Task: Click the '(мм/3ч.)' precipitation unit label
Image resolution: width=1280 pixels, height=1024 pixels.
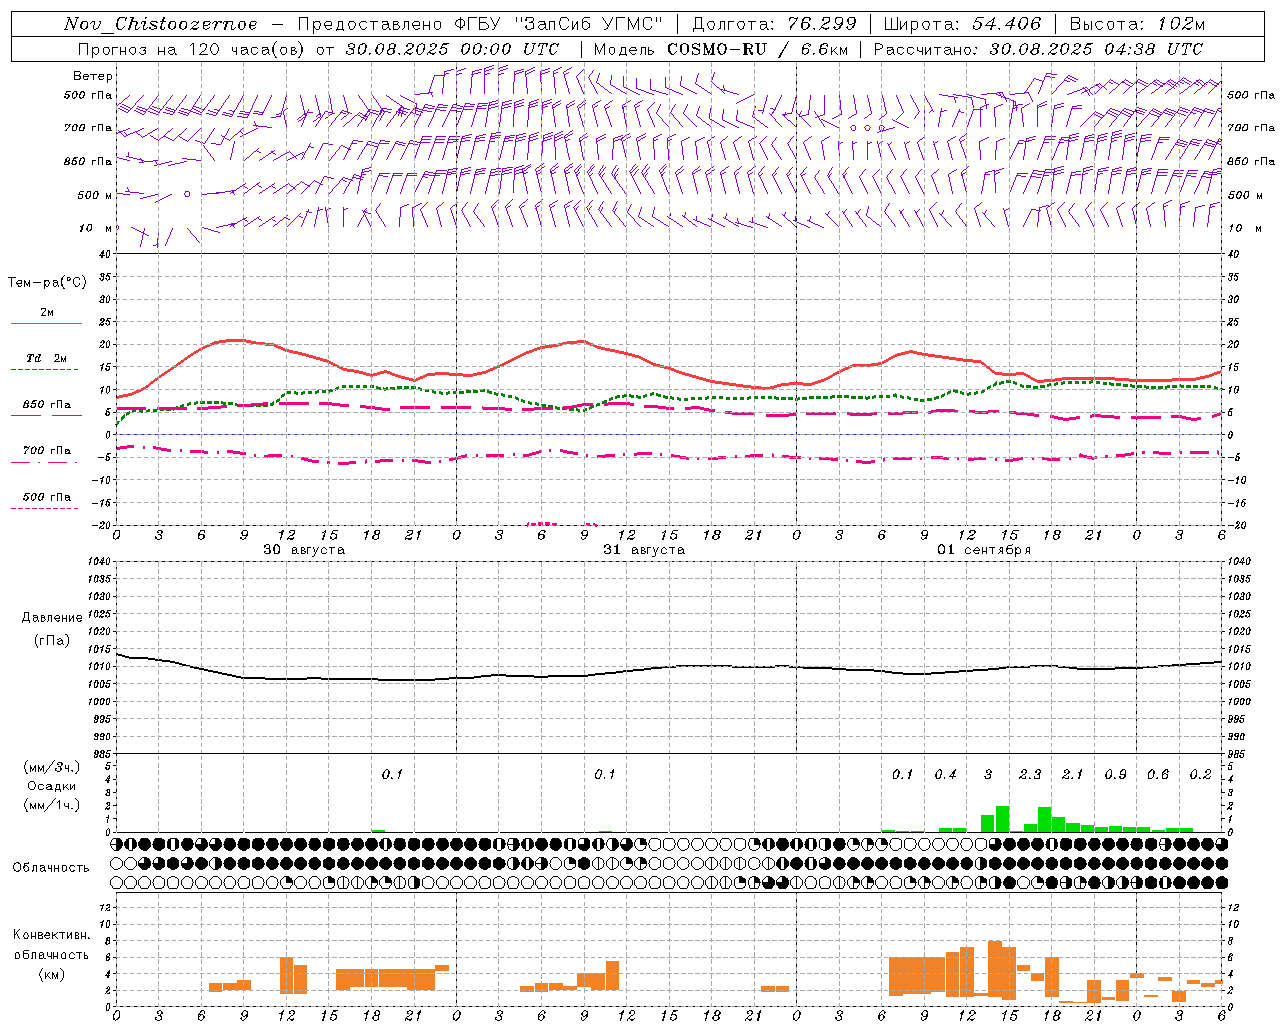Action: coord(52,768)
